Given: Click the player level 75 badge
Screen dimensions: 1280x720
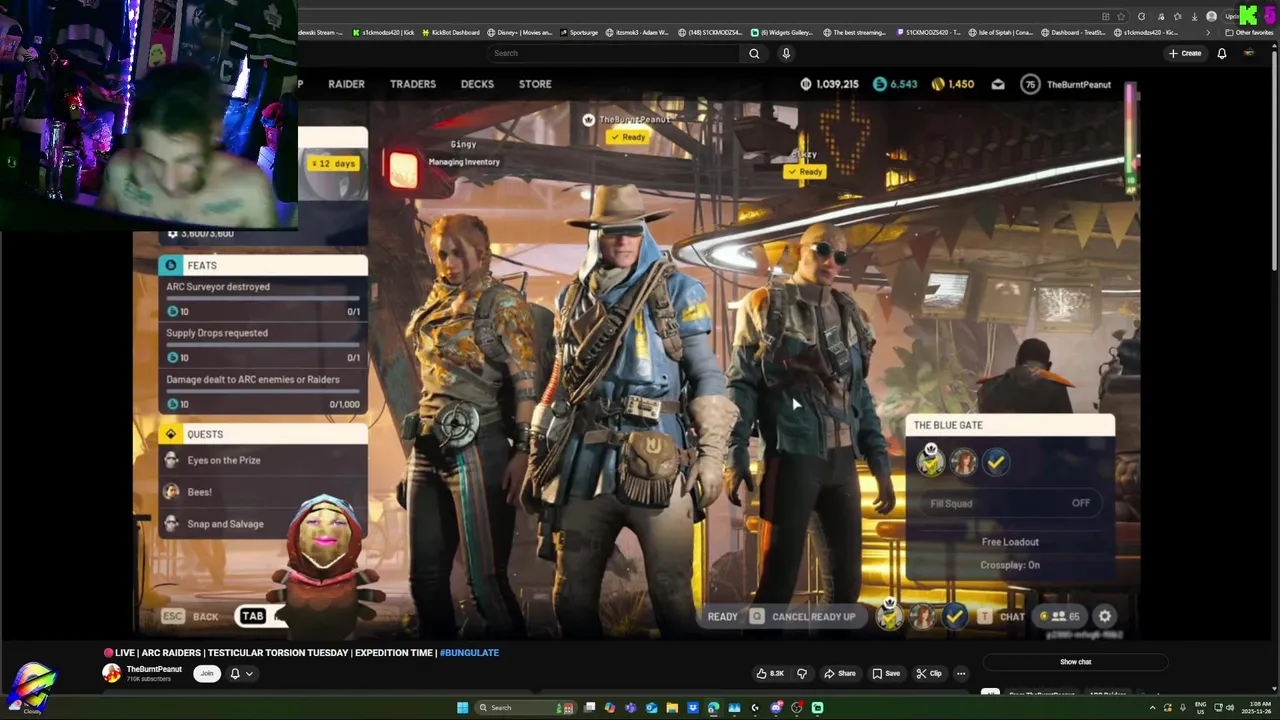Looking at the screenshot, I should pos(1030,84).
